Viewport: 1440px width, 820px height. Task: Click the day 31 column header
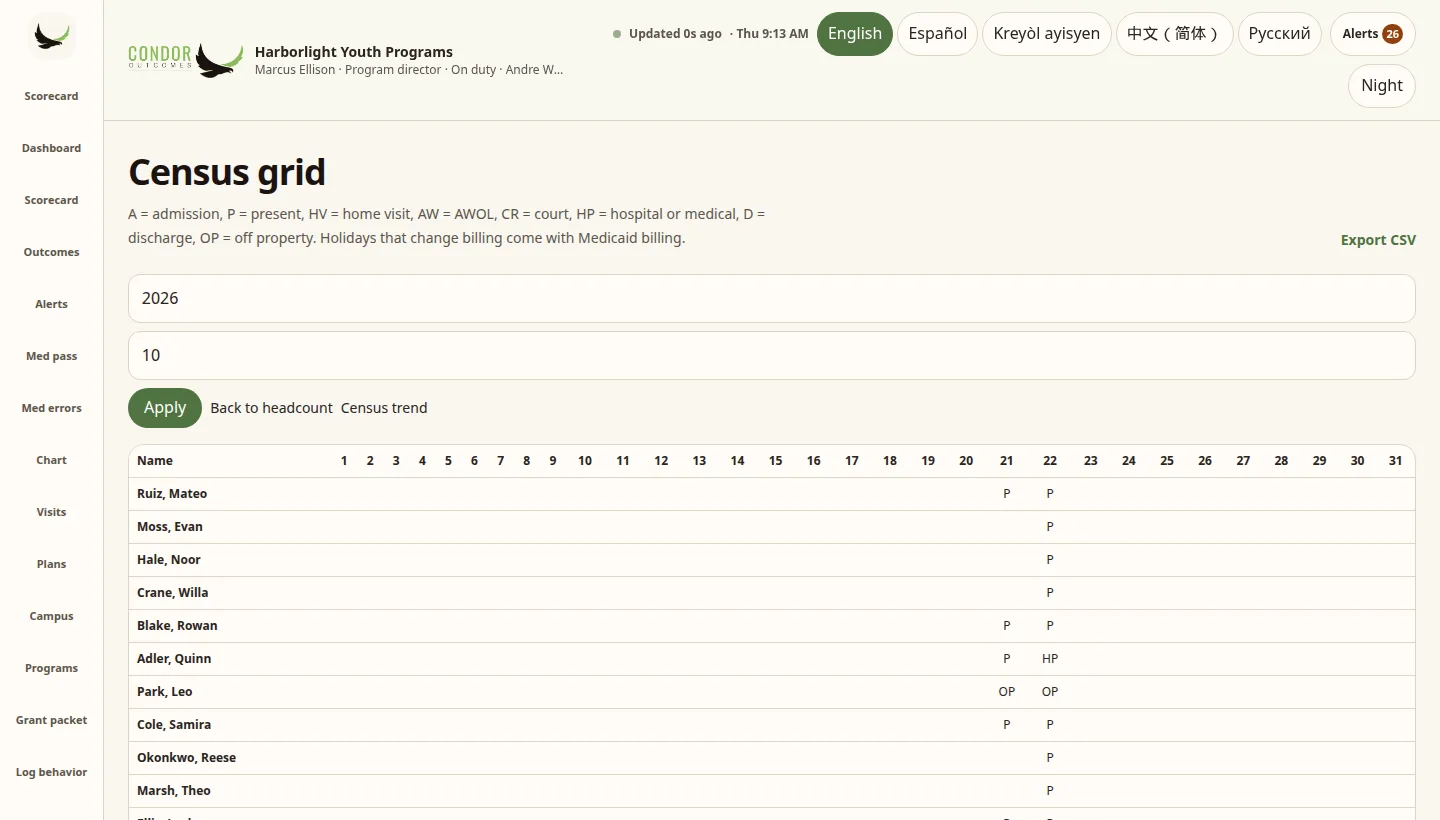1395,461
